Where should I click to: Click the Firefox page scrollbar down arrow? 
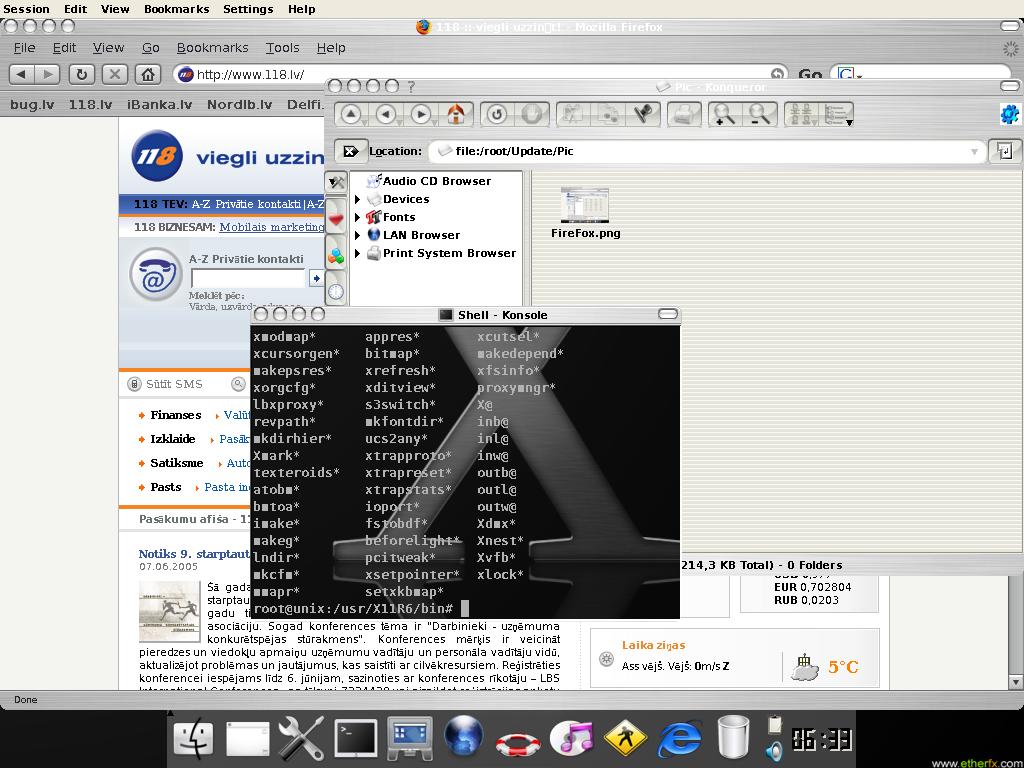(1016, 682)
